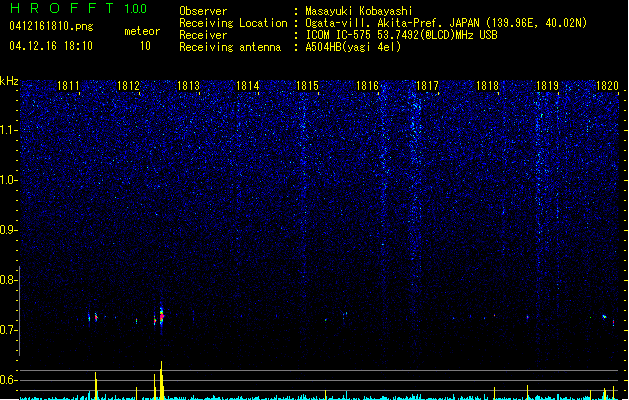629x400 pixels.
Task: Click the 1818 time marker
Action: pyautogui.click(x=487, y=86)
